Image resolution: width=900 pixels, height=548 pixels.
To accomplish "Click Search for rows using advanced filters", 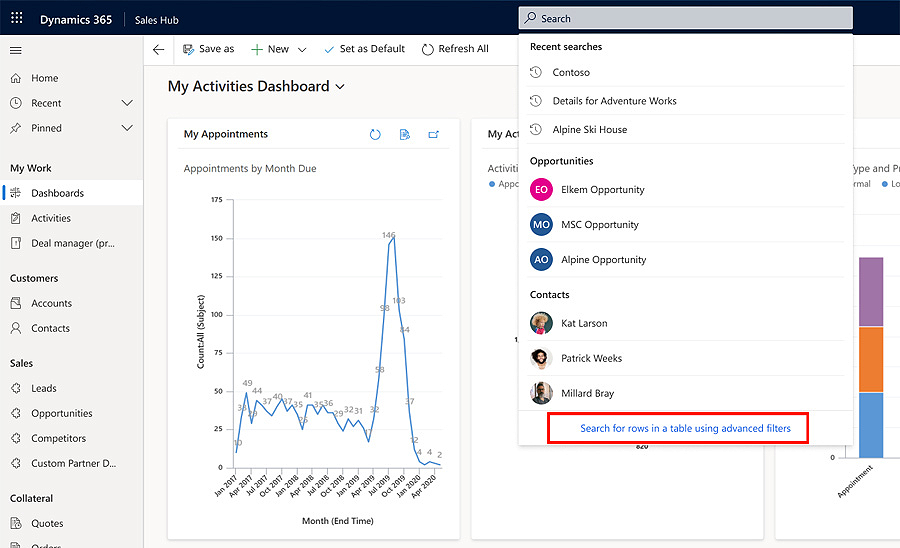I will coord(685,428).
